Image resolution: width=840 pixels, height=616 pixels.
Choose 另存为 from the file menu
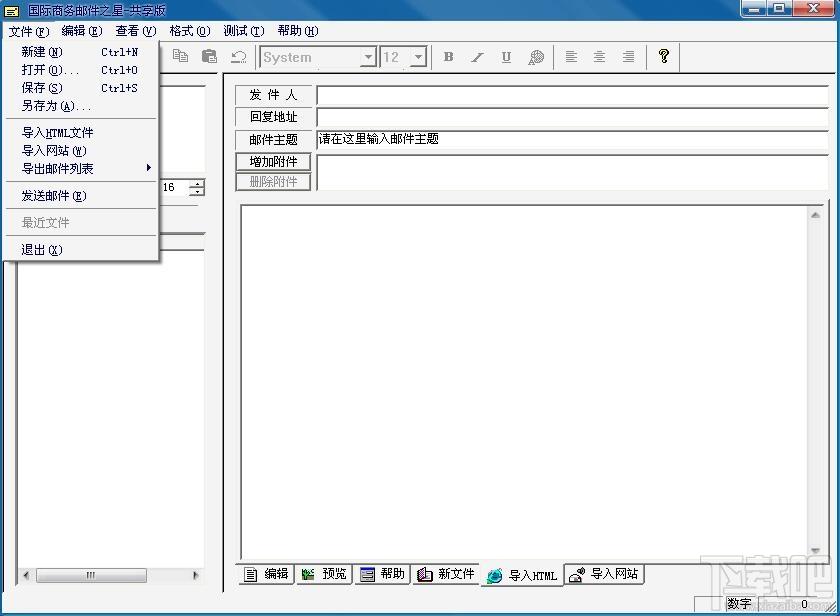(x=80, y=106)
